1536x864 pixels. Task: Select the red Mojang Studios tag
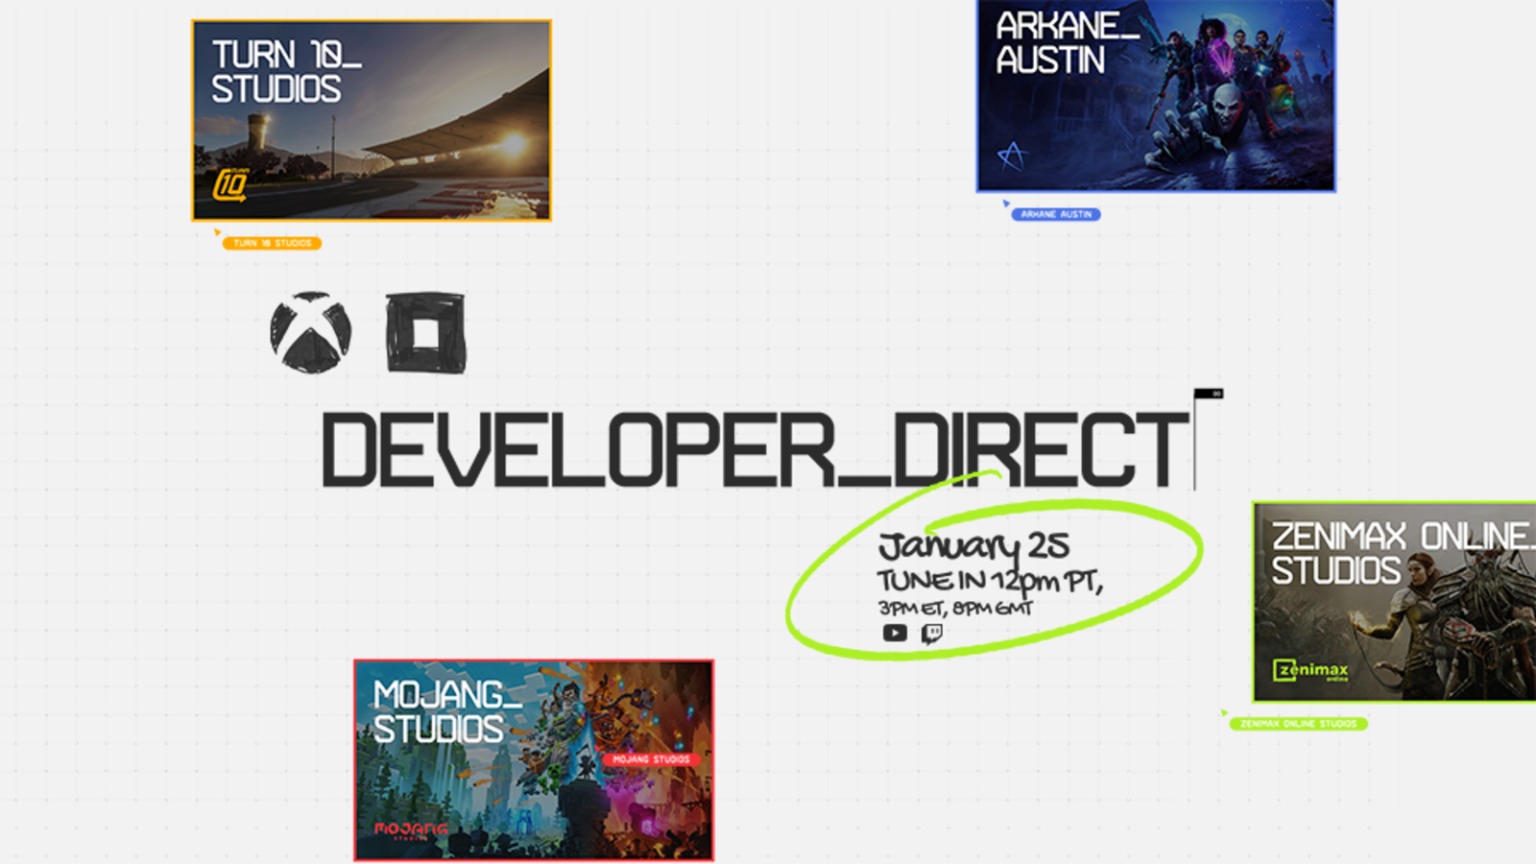tap(651, 759)
